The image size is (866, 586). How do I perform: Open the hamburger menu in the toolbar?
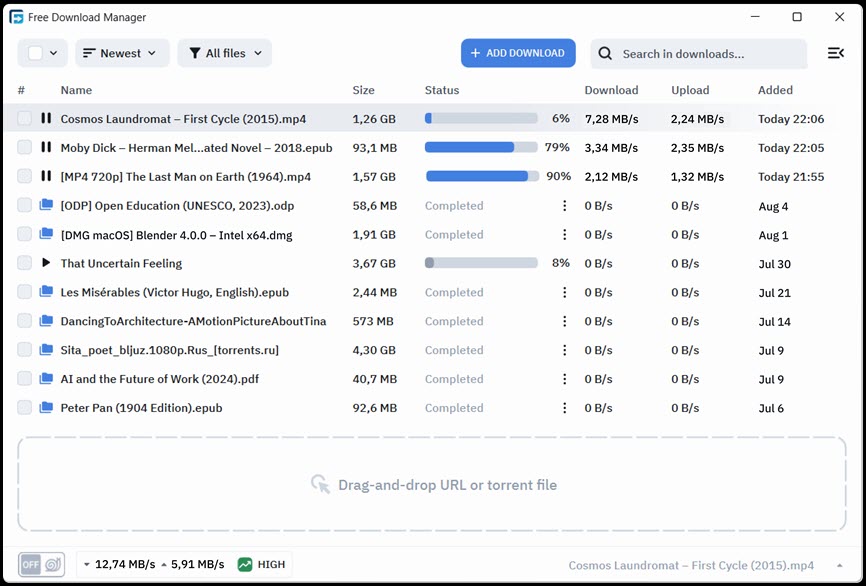coord(836,53)
